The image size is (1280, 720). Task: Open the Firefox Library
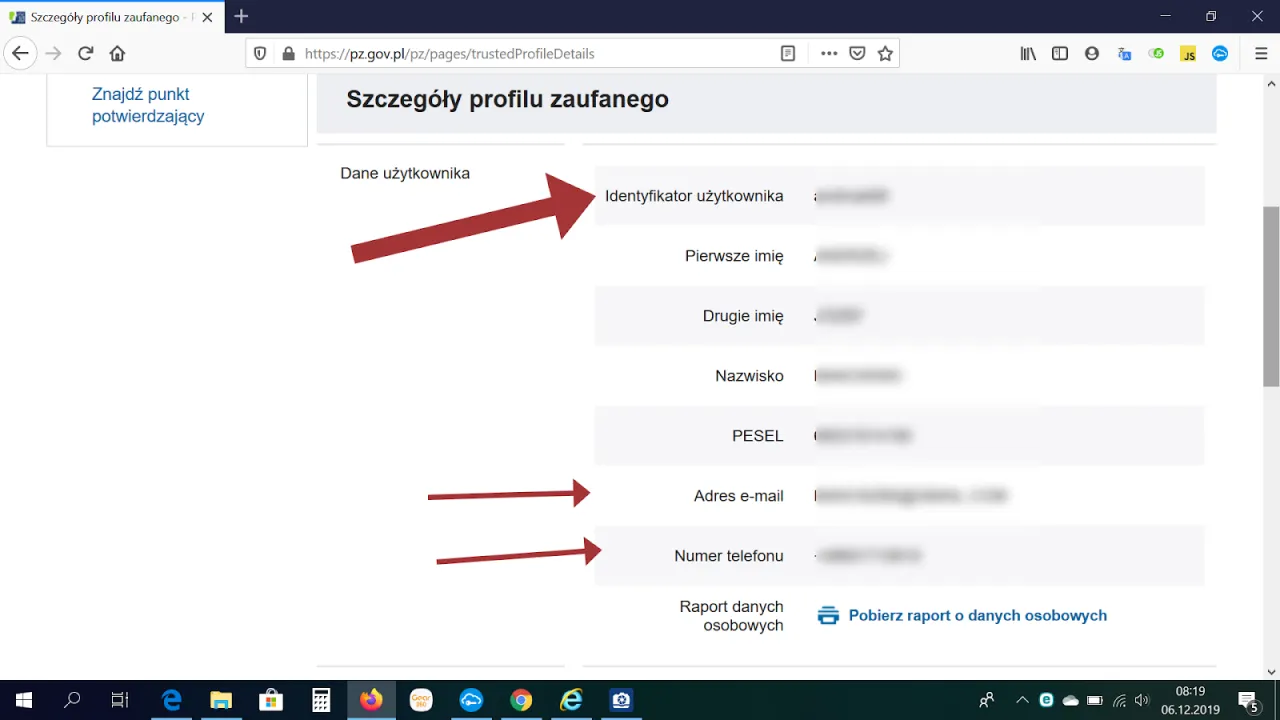tap(1027, 53)
